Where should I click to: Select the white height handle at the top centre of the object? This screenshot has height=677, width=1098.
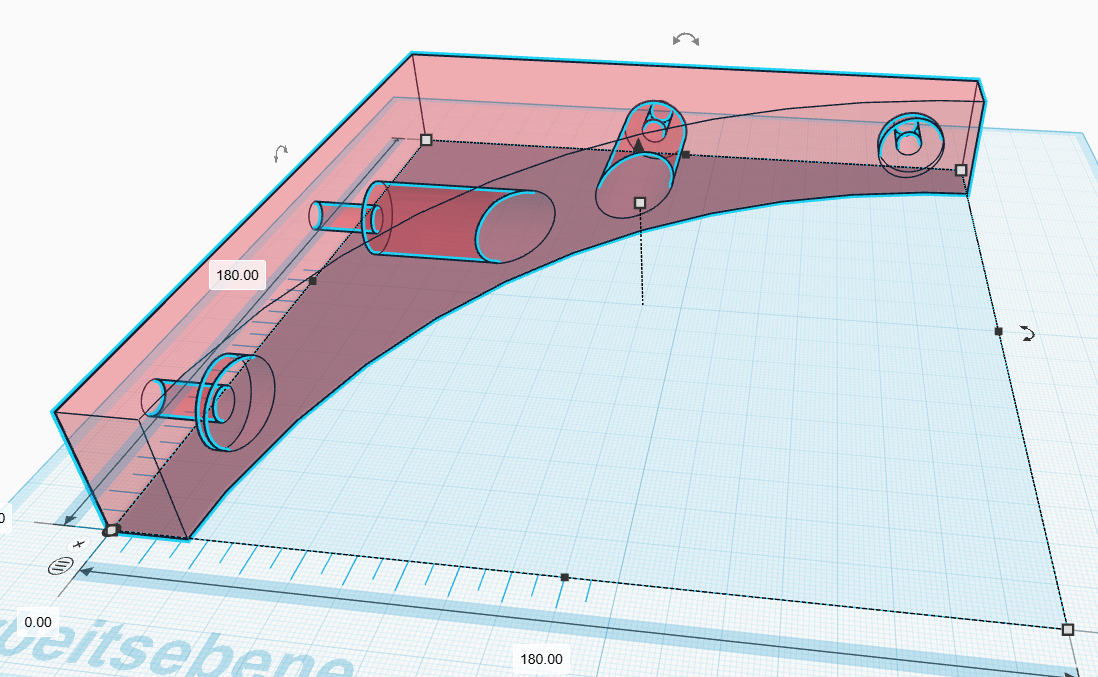pos(639,203)
